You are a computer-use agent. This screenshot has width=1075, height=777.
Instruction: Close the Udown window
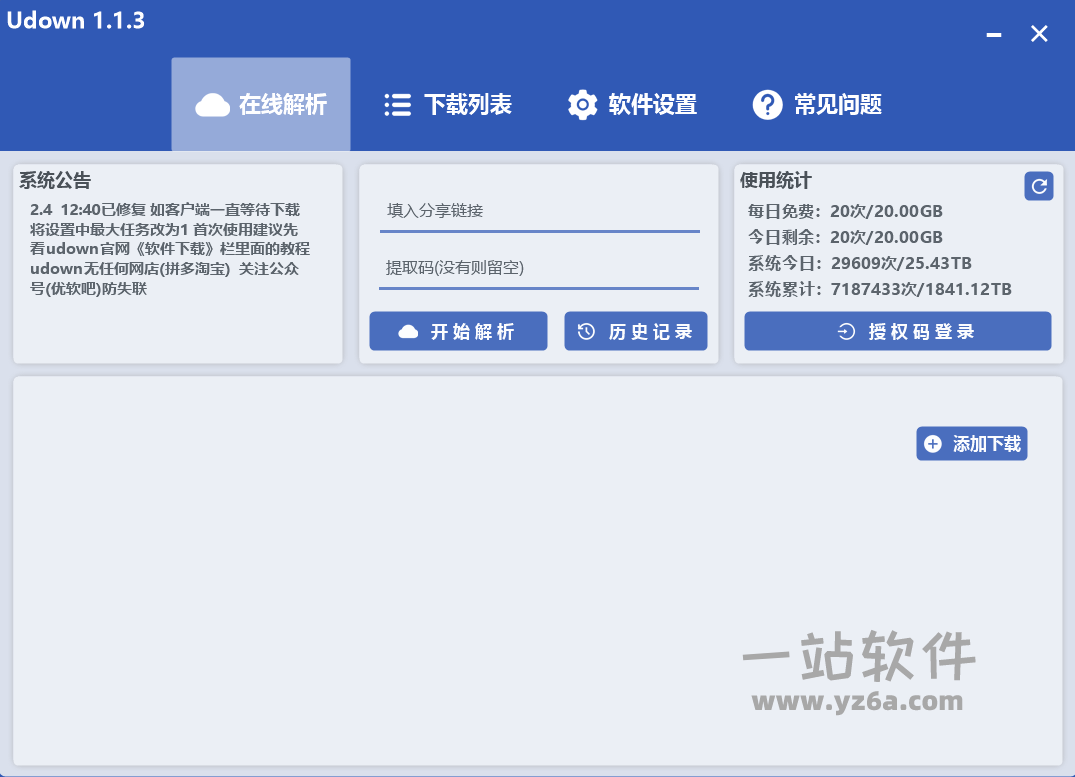pyautogui.click(x=1039, y=34)
